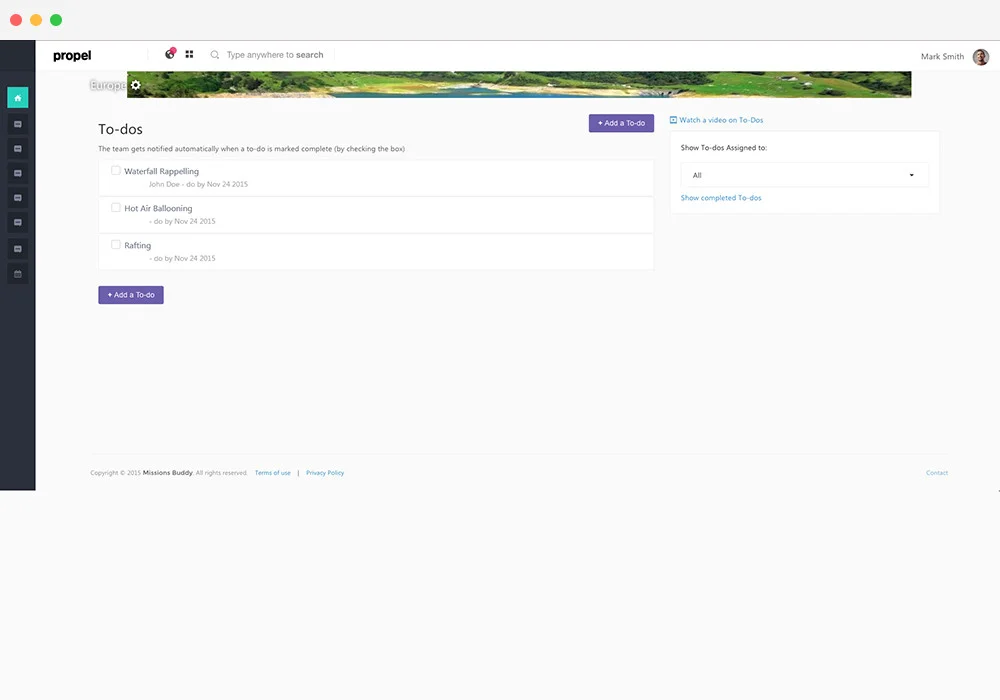Open trip settings with the gear on Europe banner
The image size is (1000, 700).
pos(136,85)
